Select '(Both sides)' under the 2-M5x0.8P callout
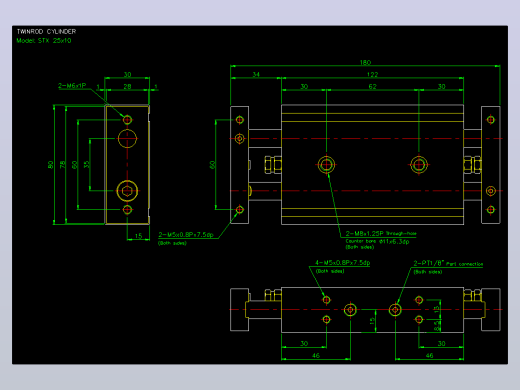Screen dimensions: 520x390 pyautogui.click(x=172, y=243)
